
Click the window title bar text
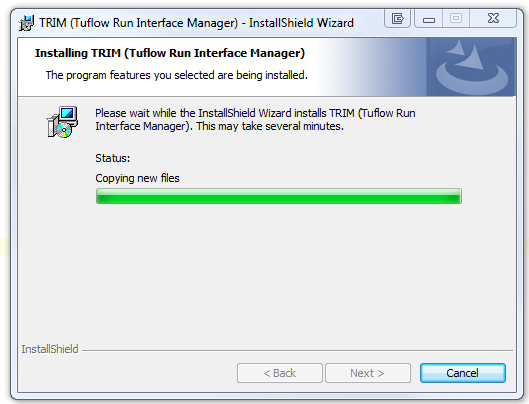coord(196,23)
